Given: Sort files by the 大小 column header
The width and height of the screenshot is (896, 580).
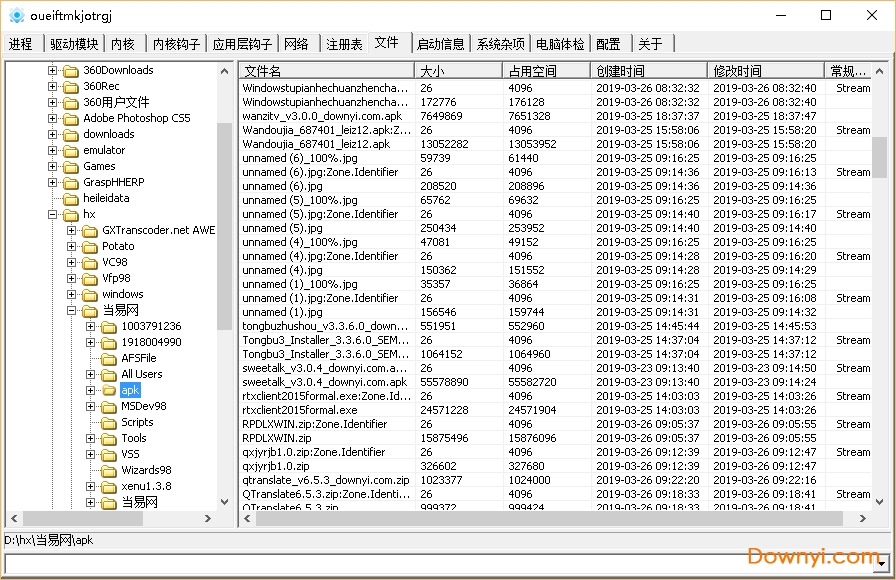Looking at the screenshot, I should tap(457, 71).
